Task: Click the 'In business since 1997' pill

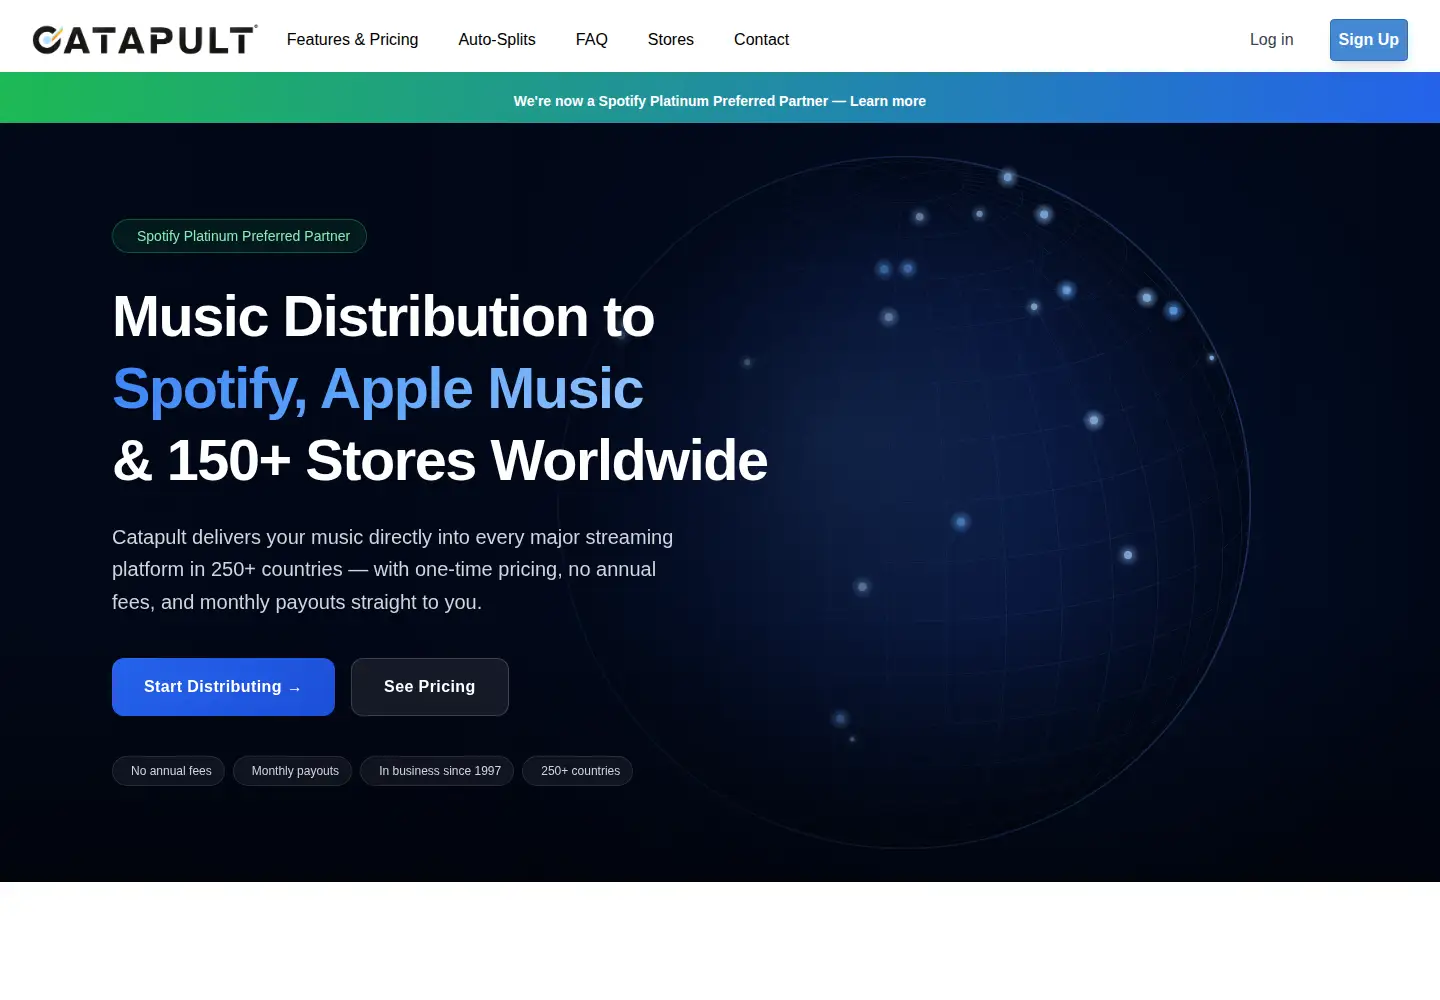Action: click(x=437, y=771)
